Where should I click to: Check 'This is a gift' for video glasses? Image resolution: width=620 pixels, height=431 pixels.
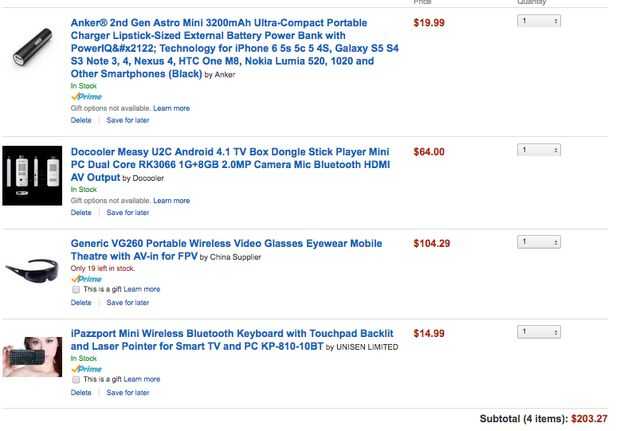76,289
